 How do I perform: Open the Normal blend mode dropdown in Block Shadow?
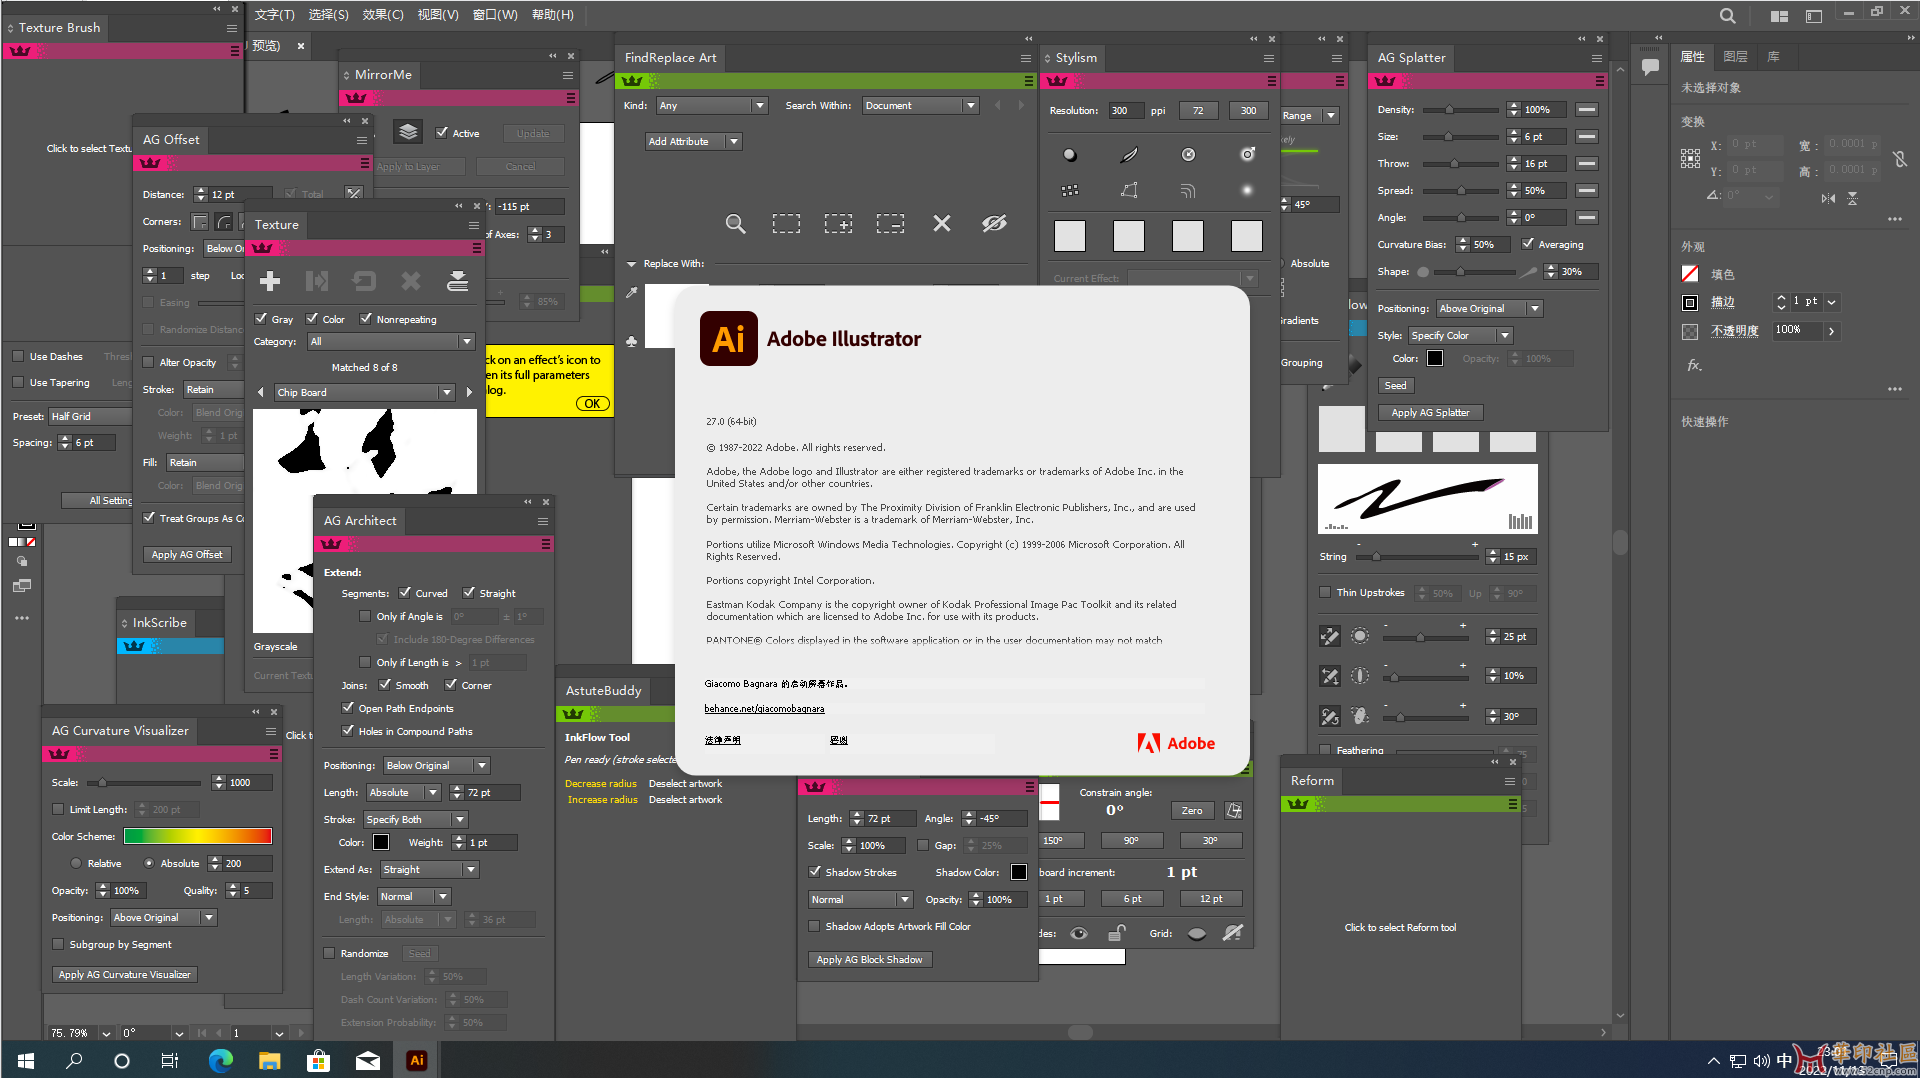861,899
